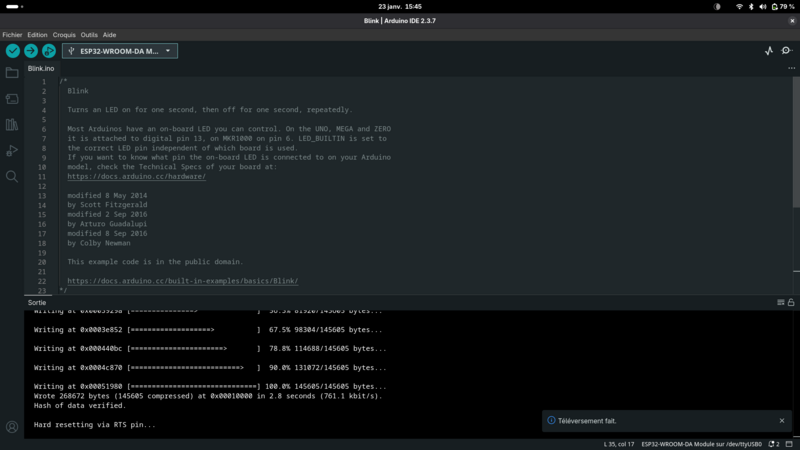Image resolution: width=800 pixels, height=450 pixels.
Task: Open the Library Manager sidebar
Action: click(x=12, y=124)
